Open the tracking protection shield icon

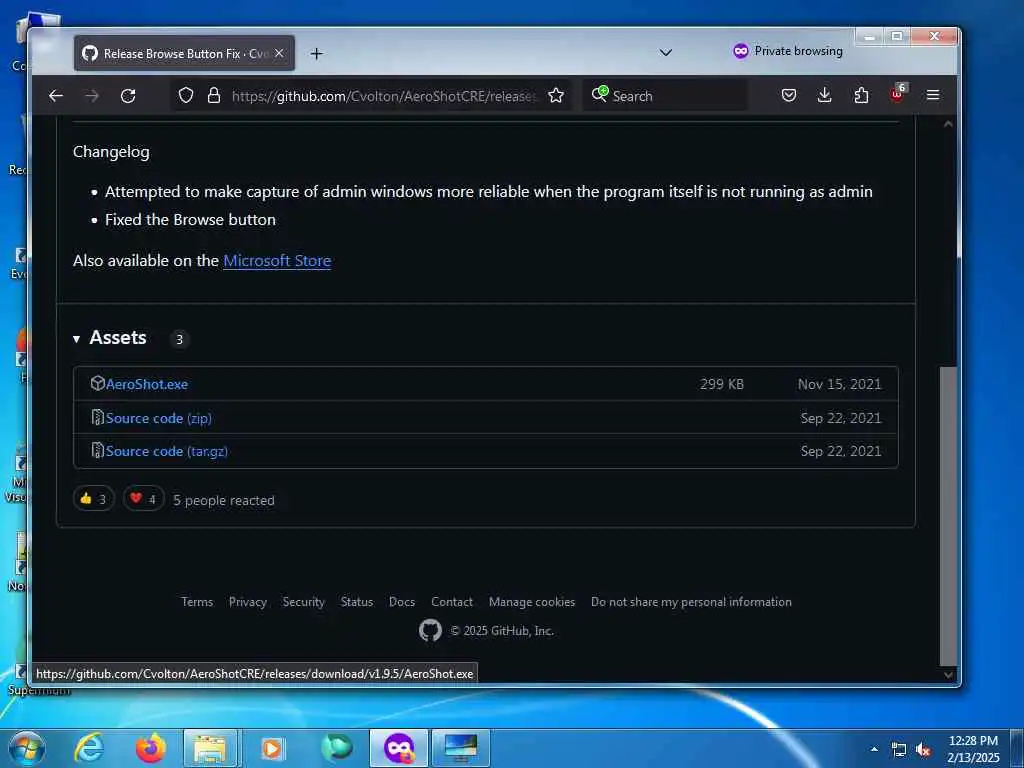(x=186, y=96)
